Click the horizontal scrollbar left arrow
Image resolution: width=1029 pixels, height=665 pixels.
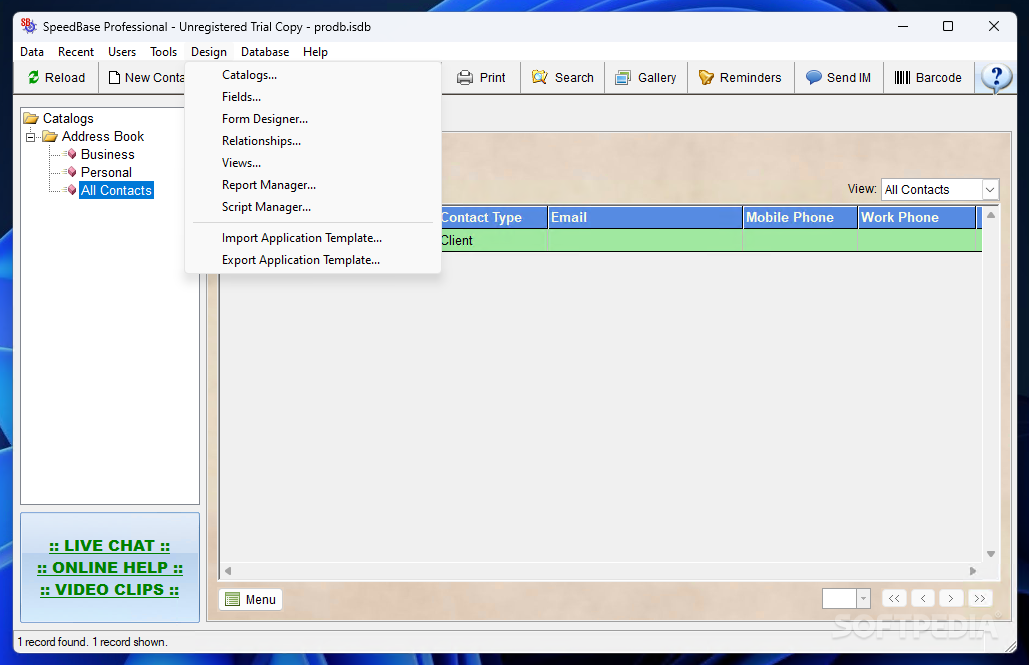(228, 570)
